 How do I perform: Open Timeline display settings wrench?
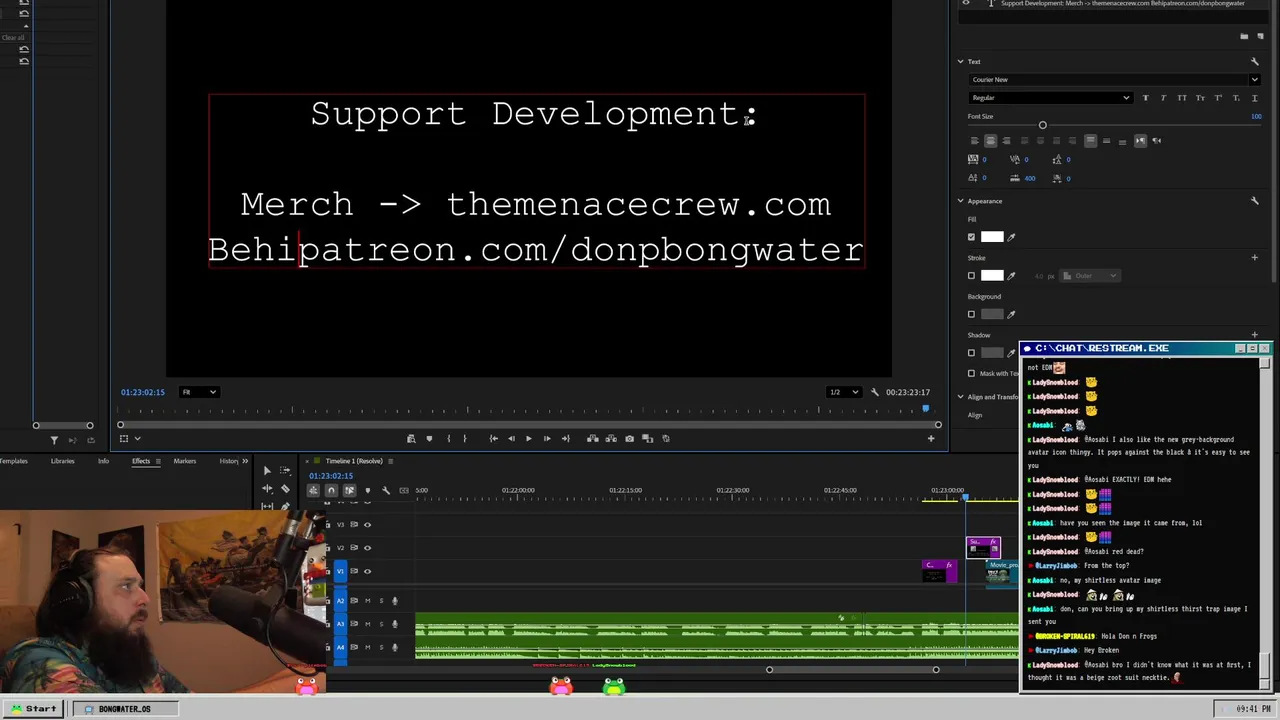point(386,490)
